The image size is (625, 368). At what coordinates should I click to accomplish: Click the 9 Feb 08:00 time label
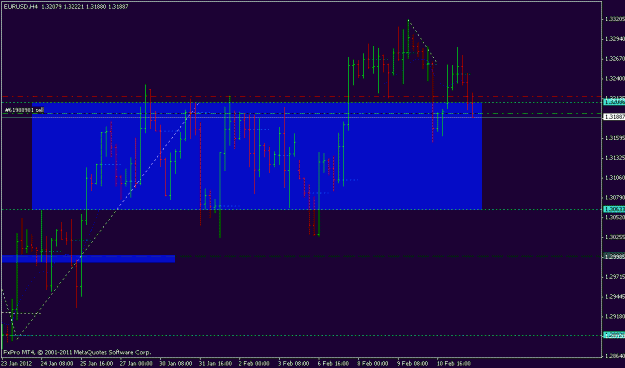click(412, 364)
